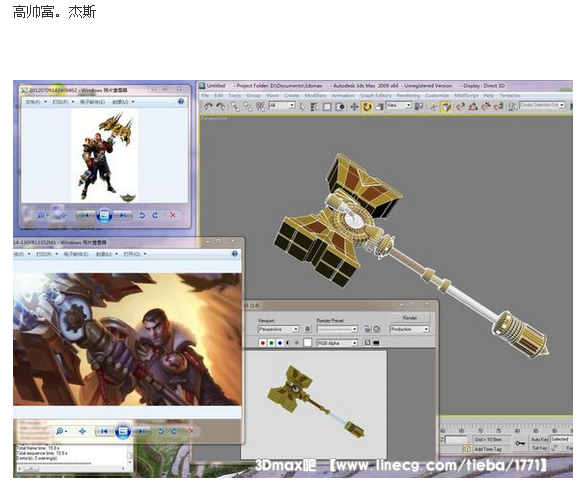Click the Use Pivot Point Center icon

419,107
